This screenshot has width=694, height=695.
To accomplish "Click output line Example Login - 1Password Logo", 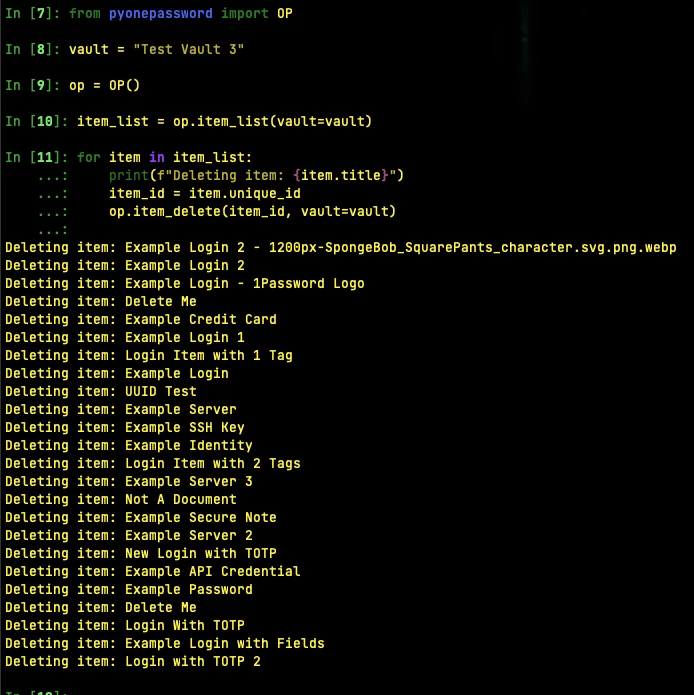I will (185, 284).
